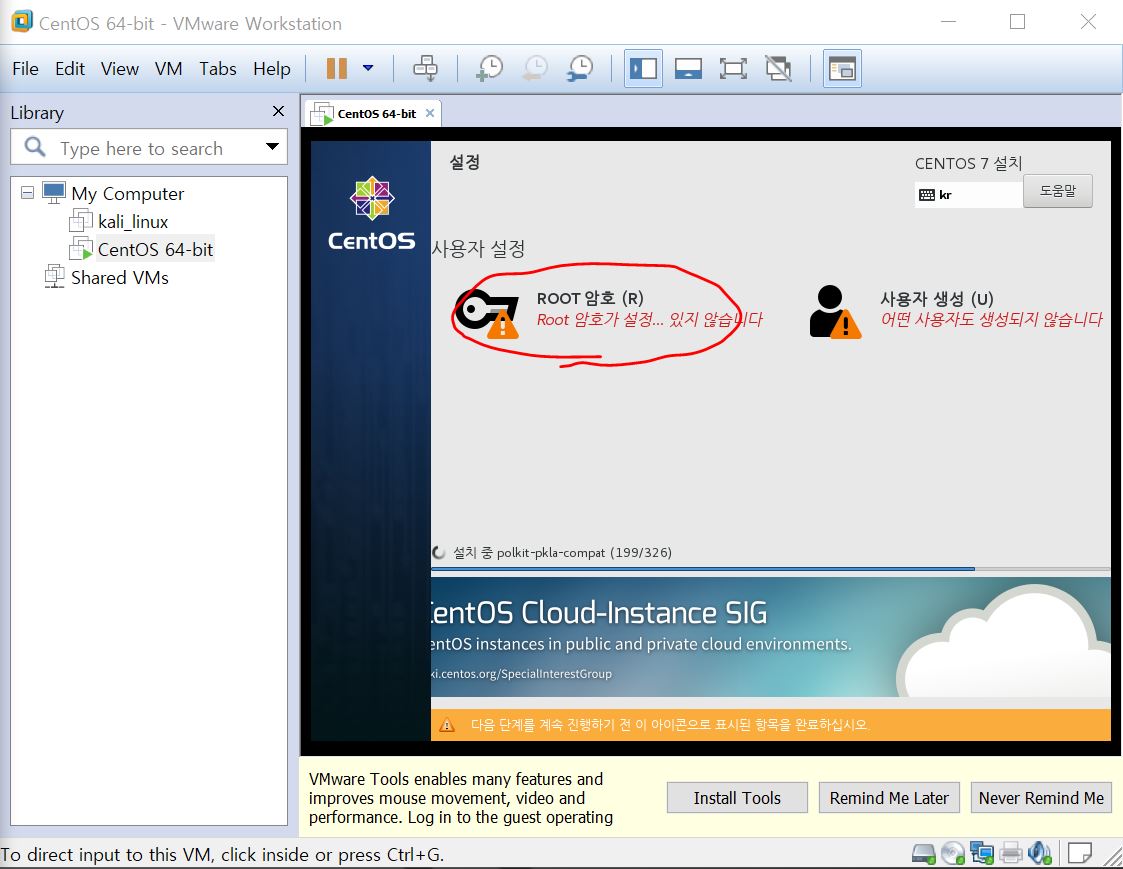Click the network adapter status icon
This screenshot has width=1123, height=869.
tap(981, 853)
